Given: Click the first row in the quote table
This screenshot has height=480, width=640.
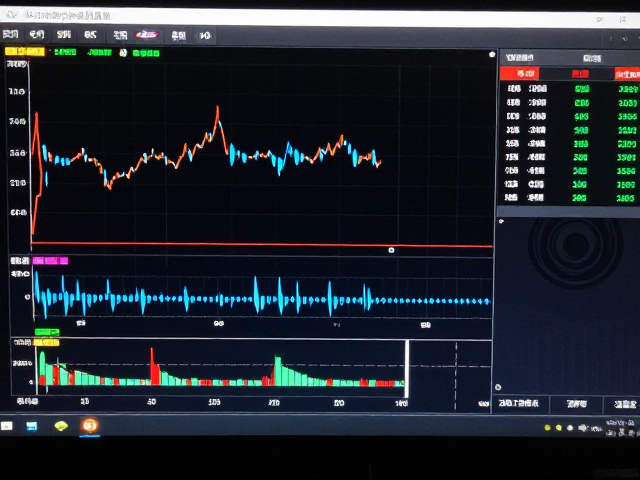Looking at the screenshot, I should (x=570, y=89).
